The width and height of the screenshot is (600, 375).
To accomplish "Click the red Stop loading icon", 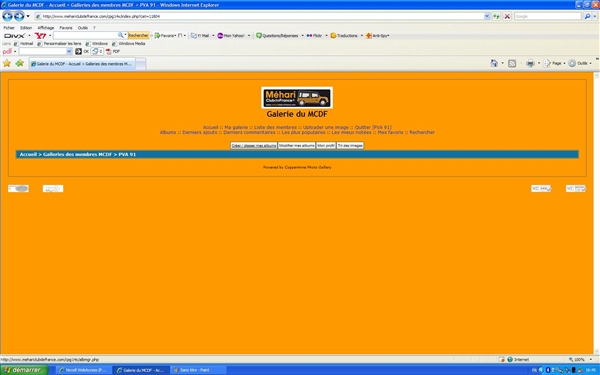I will pos(507,16).
